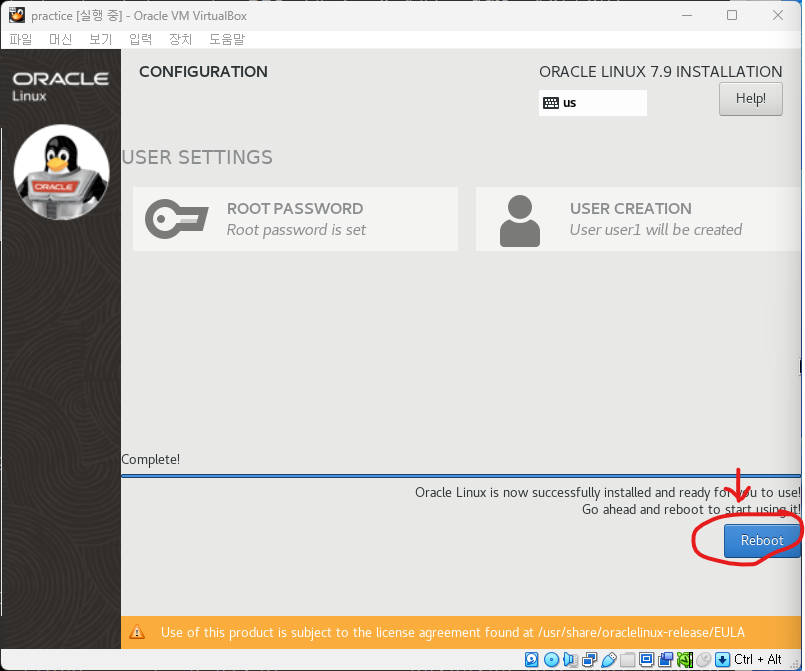Click the USER SETTINGS heading
This screenshot has height=671, width=805.
click(x=197, y=158)
